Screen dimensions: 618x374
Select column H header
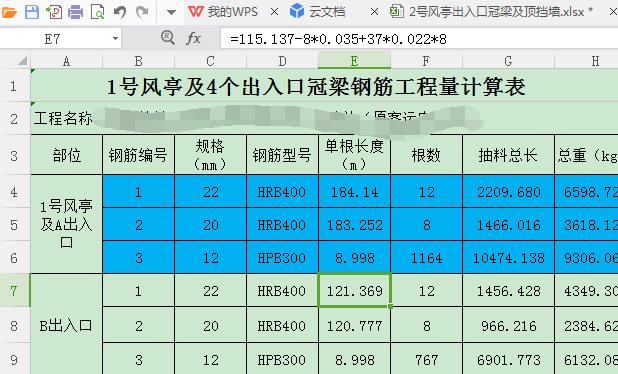(586, 61)
